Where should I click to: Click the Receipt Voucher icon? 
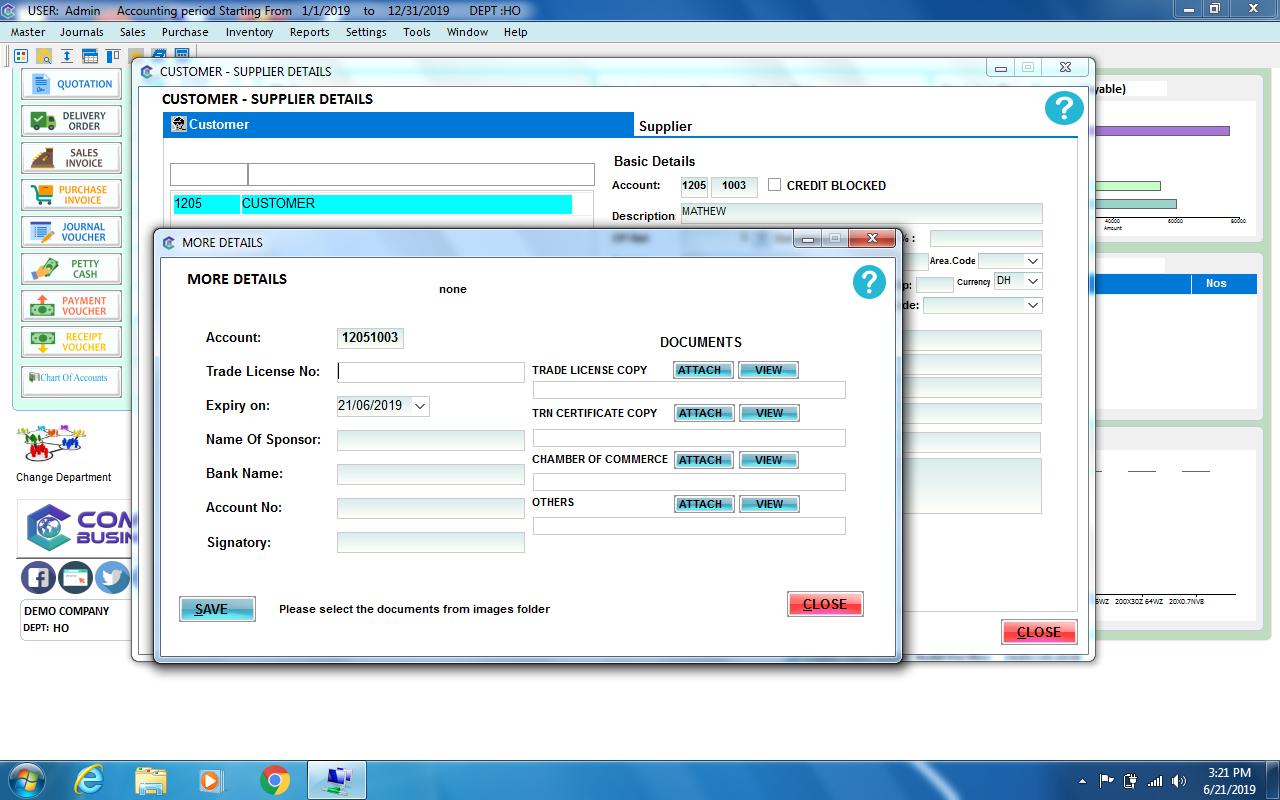pos(70,341)
